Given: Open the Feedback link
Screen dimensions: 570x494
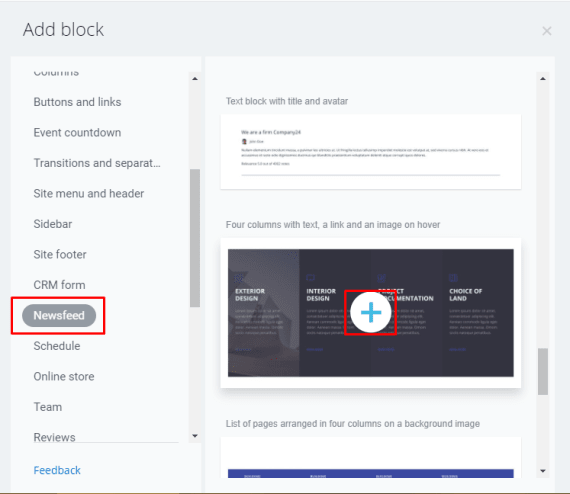Looking at the screenshot, I should point(57,470).
